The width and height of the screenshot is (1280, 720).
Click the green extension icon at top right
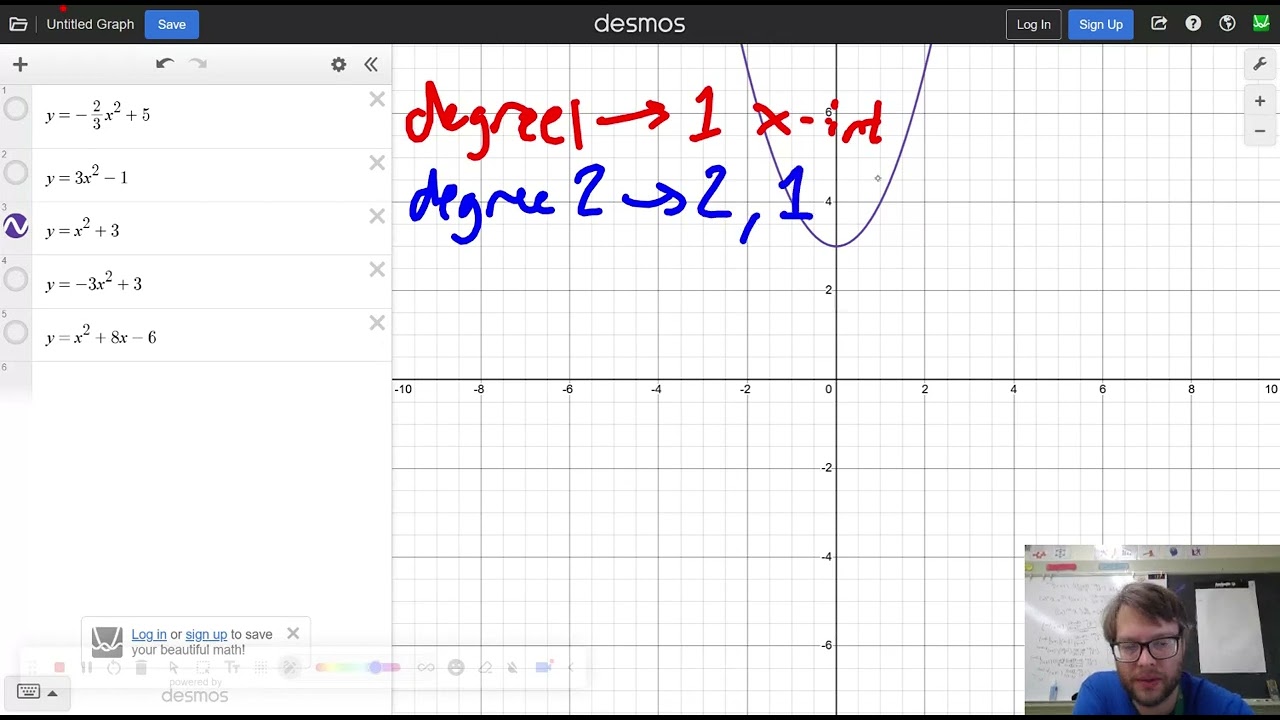[1261, 23]
